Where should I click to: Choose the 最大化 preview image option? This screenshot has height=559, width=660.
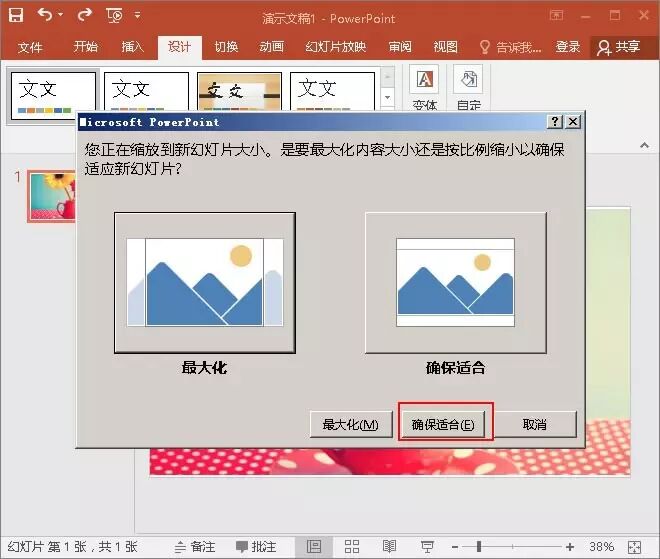(x=205, y=283)
